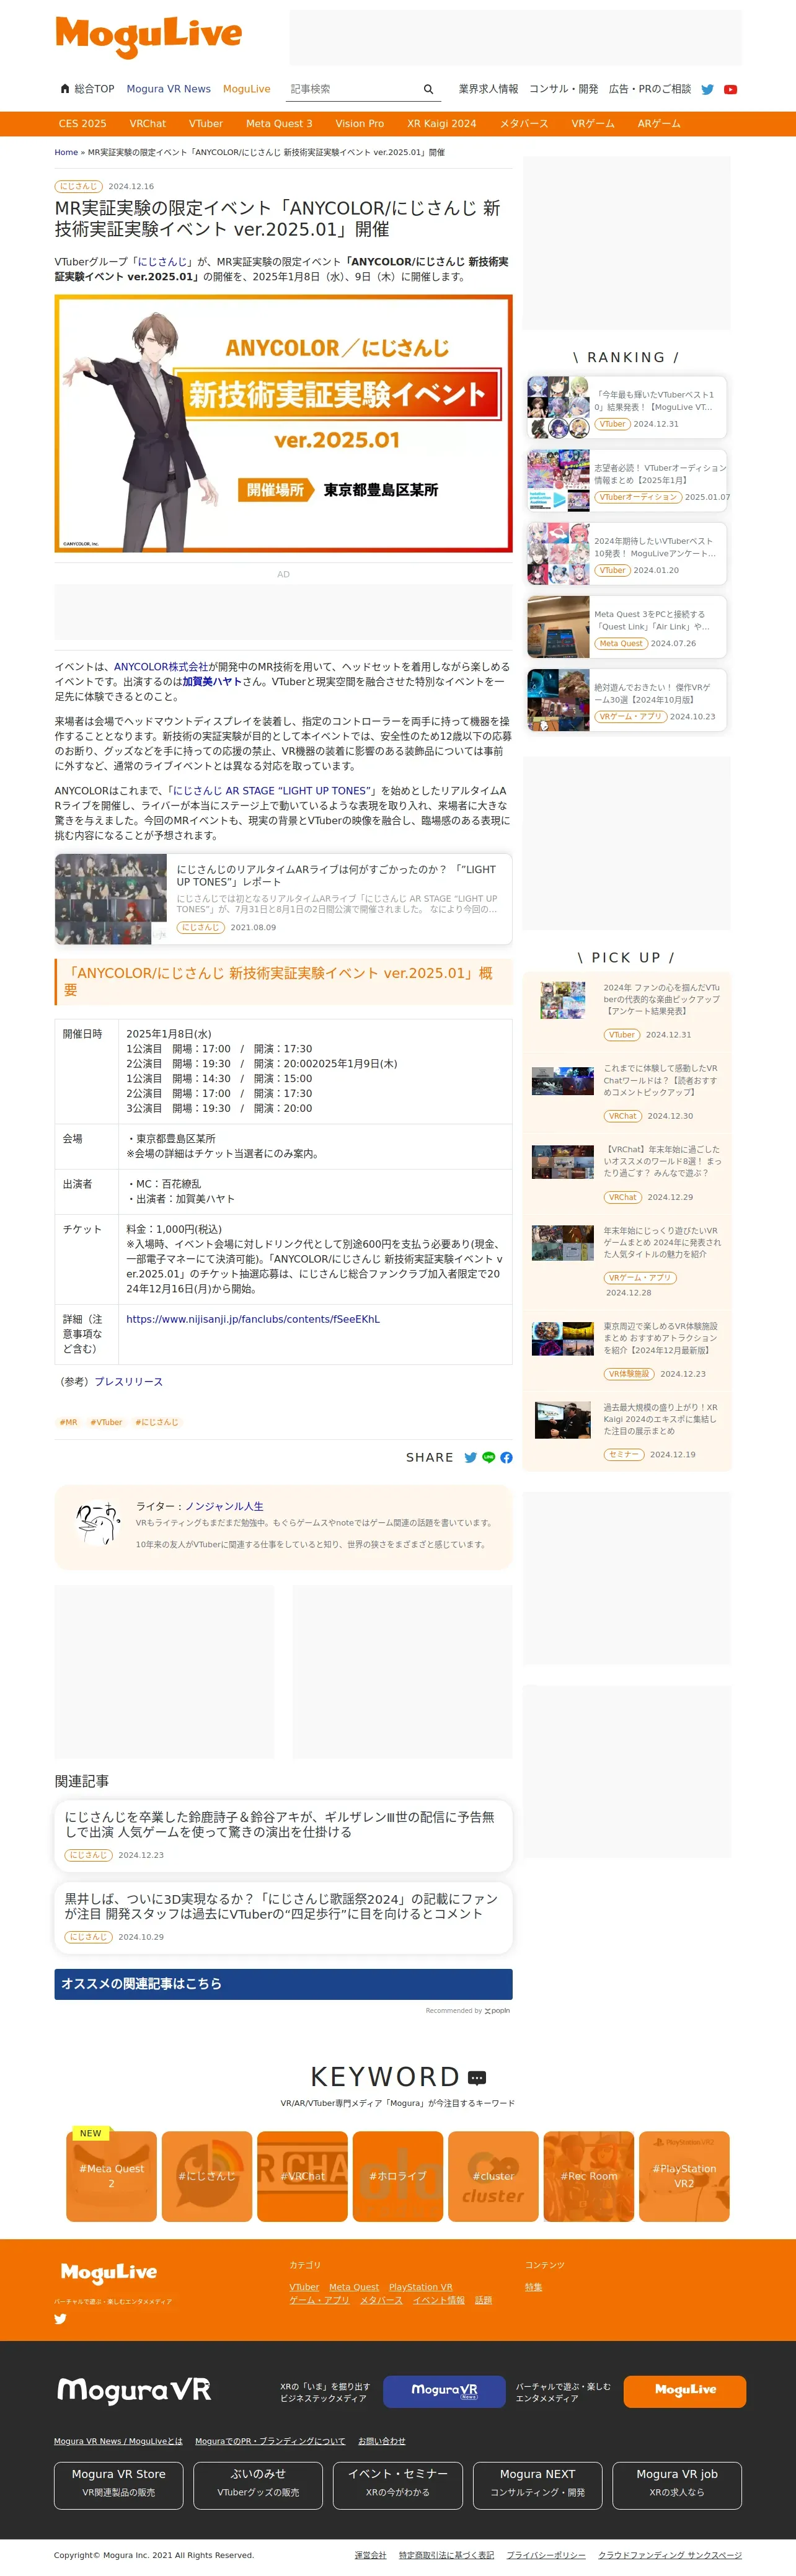Click the にじさんじ tag above article title
Screen dimensions: 796x2576
pyautogui.click(x=78, y=186)
